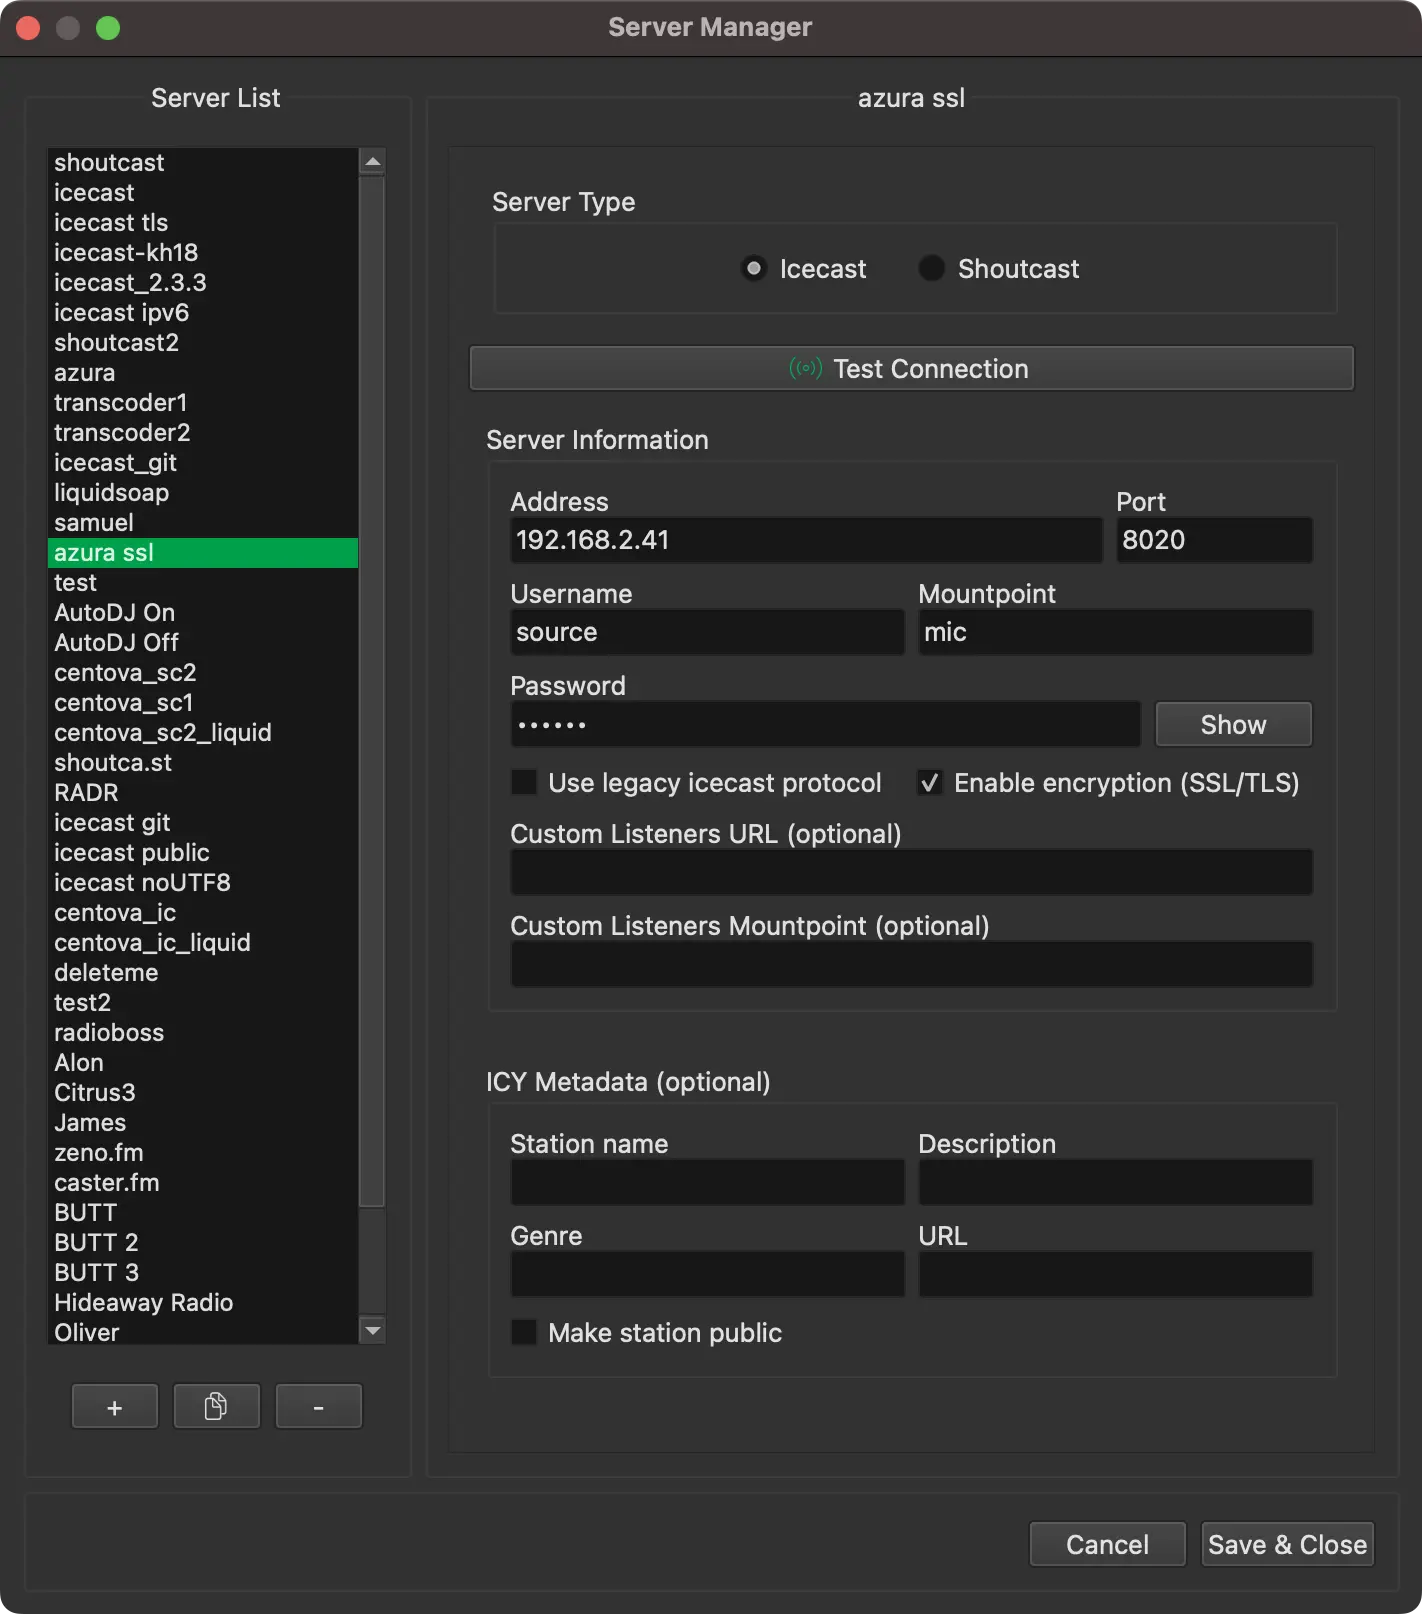Cancel the server manager dialog

click(x=1107, y=1545)
